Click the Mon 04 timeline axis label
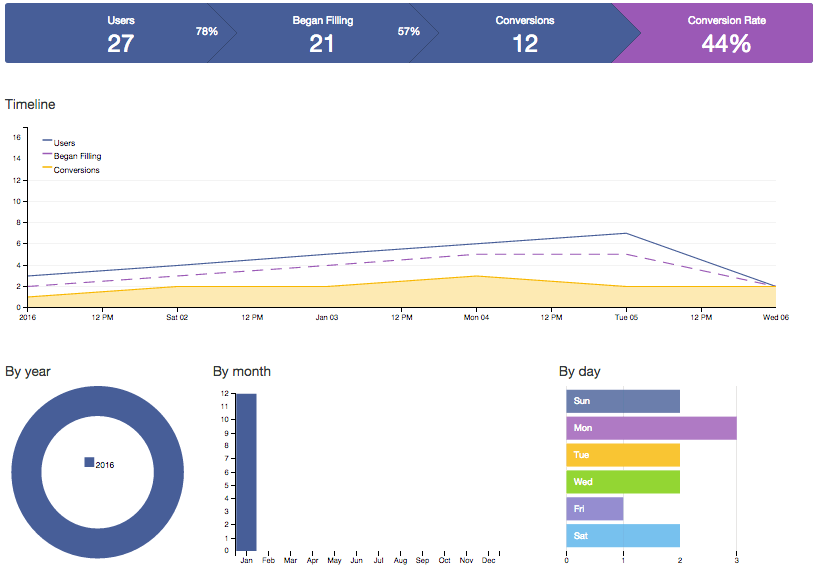This screenshot has width=818, height=569. click(x=476, y=318)
